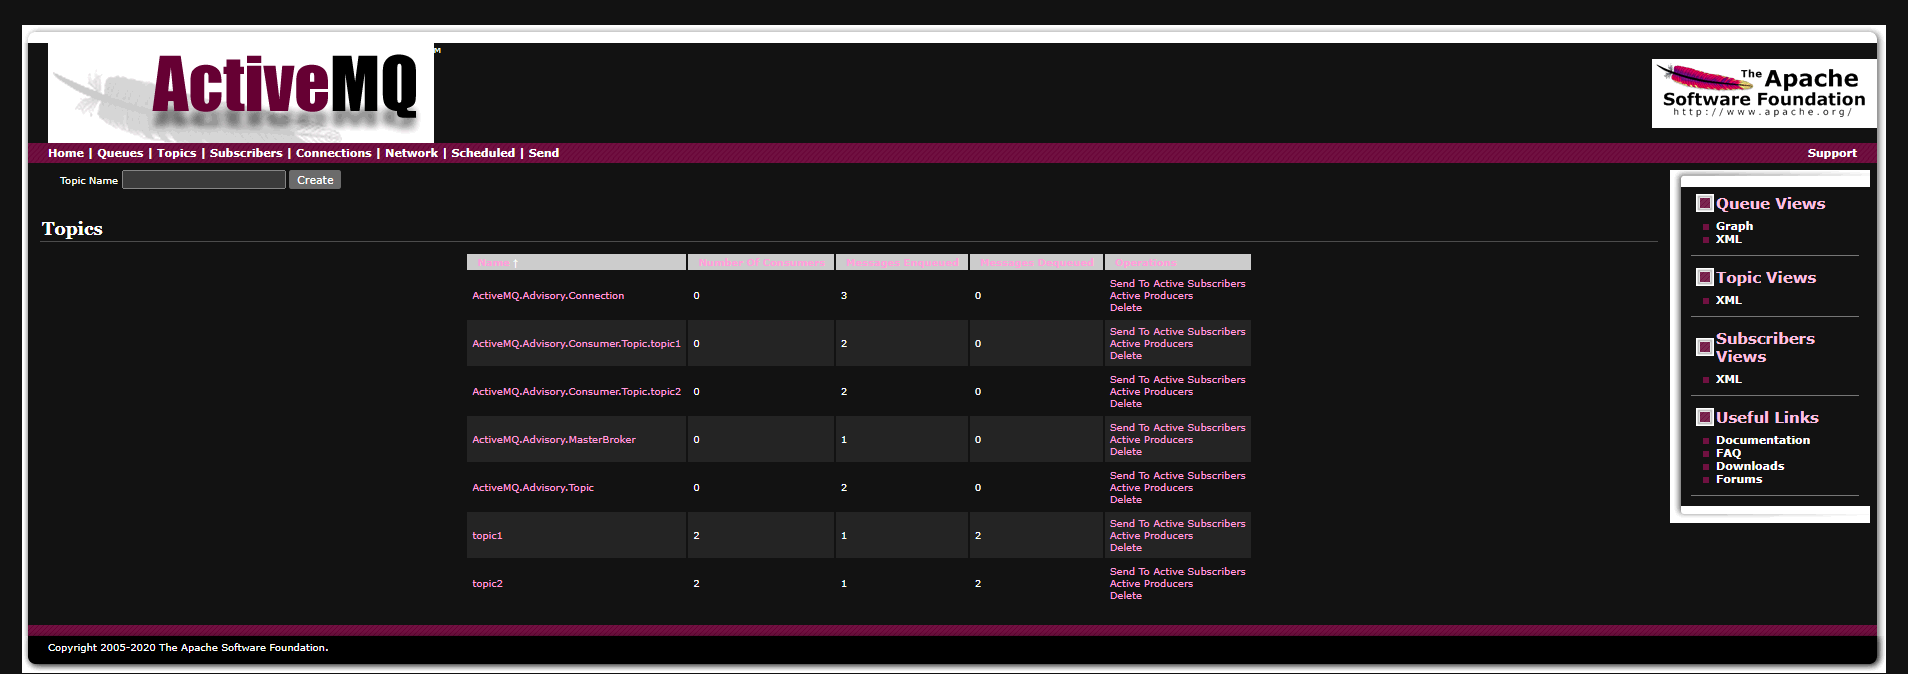The image size is (1908, 674).
Task: Delete ActiveMQ.Advisory.Consumer.Topic.topic2
Action: (x=1126, y=404)
